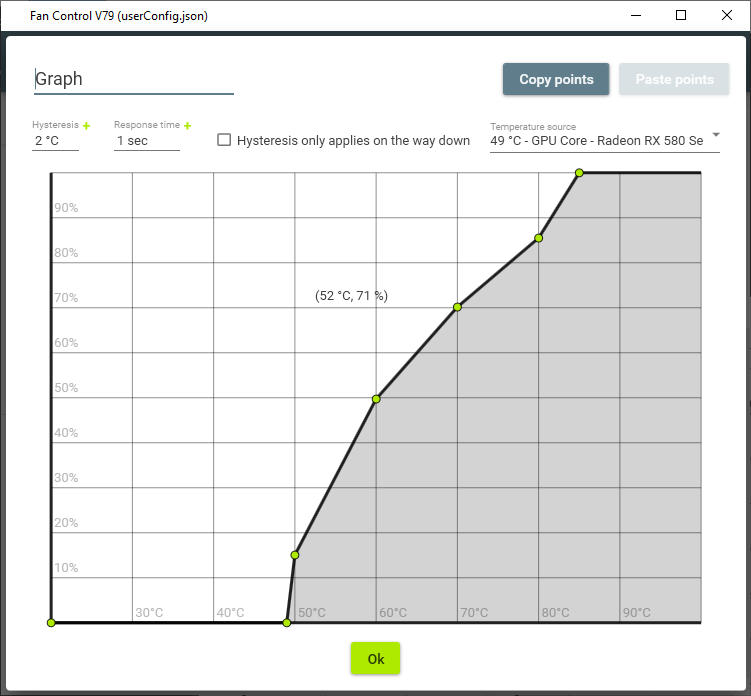This screenshot has height=696, width=751.
Task: Maximize the Fan Control window
Action: pos(681,16)
